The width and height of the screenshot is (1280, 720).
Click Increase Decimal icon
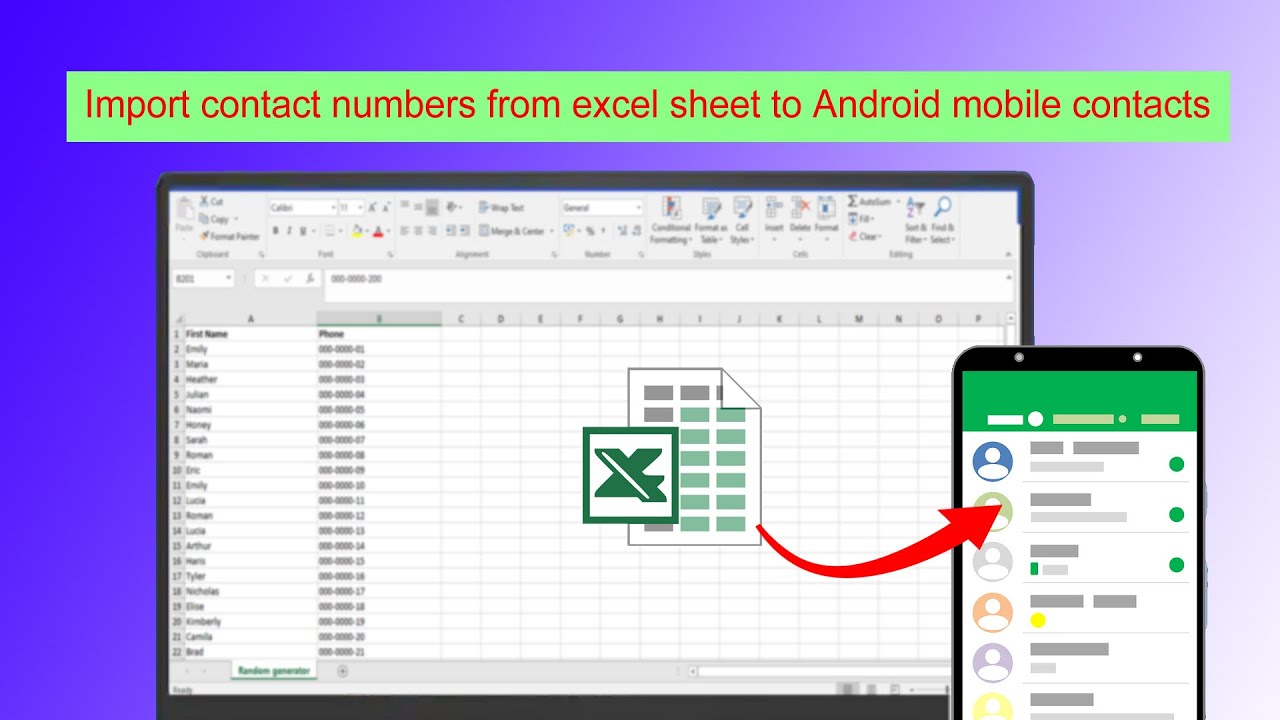click(x=622, y=231)
